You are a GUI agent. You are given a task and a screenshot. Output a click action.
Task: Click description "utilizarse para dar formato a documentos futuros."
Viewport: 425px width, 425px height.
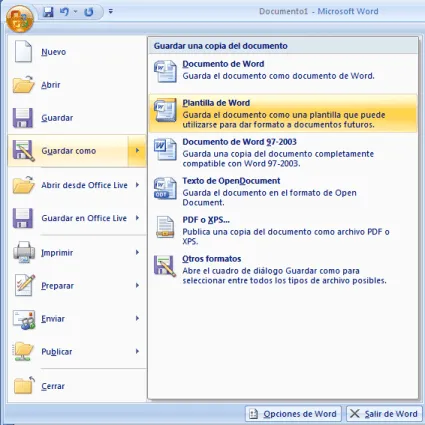278,125
